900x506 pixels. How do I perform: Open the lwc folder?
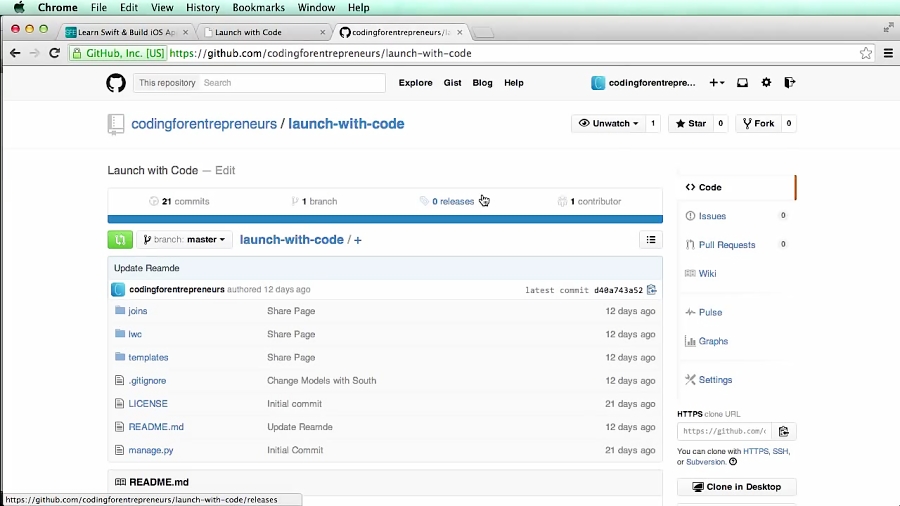click(135, 334)
